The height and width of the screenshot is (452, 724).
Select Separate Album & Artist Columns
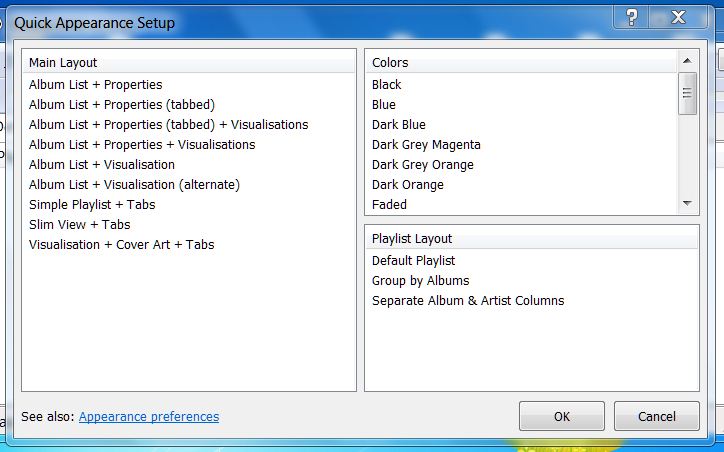468,301
